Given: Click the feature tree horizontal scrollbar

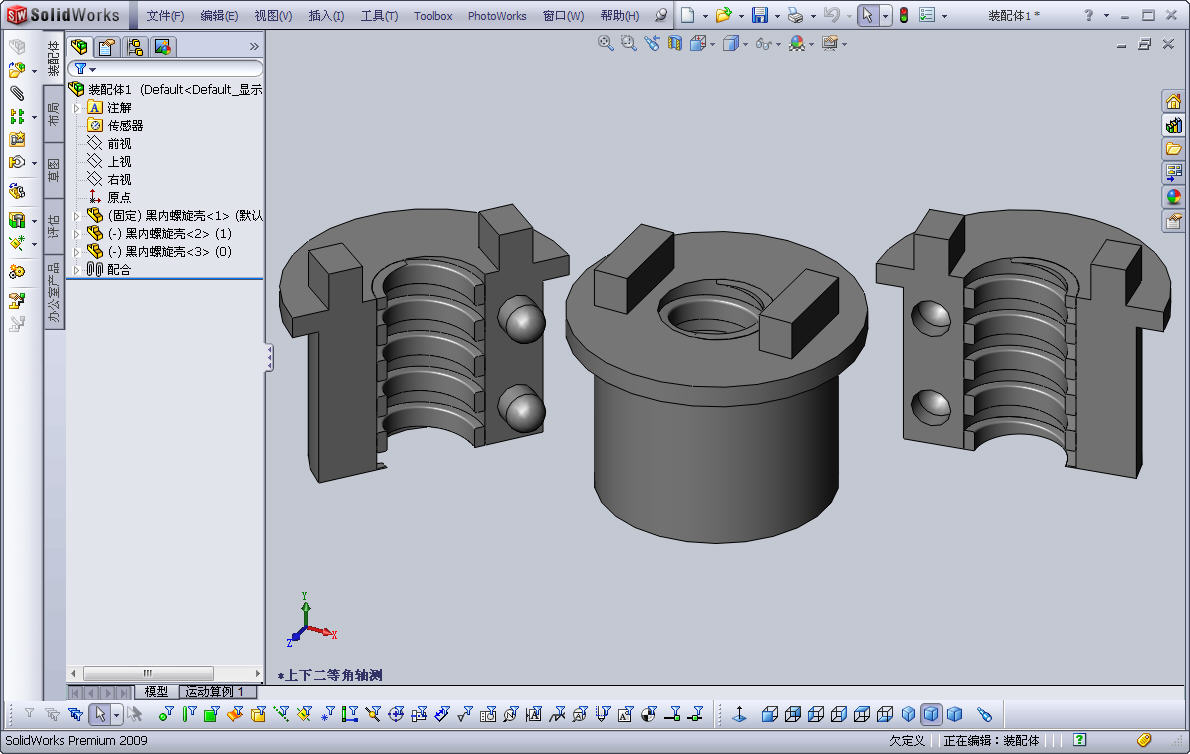Looking at the screenshot, I should point(148,674).
